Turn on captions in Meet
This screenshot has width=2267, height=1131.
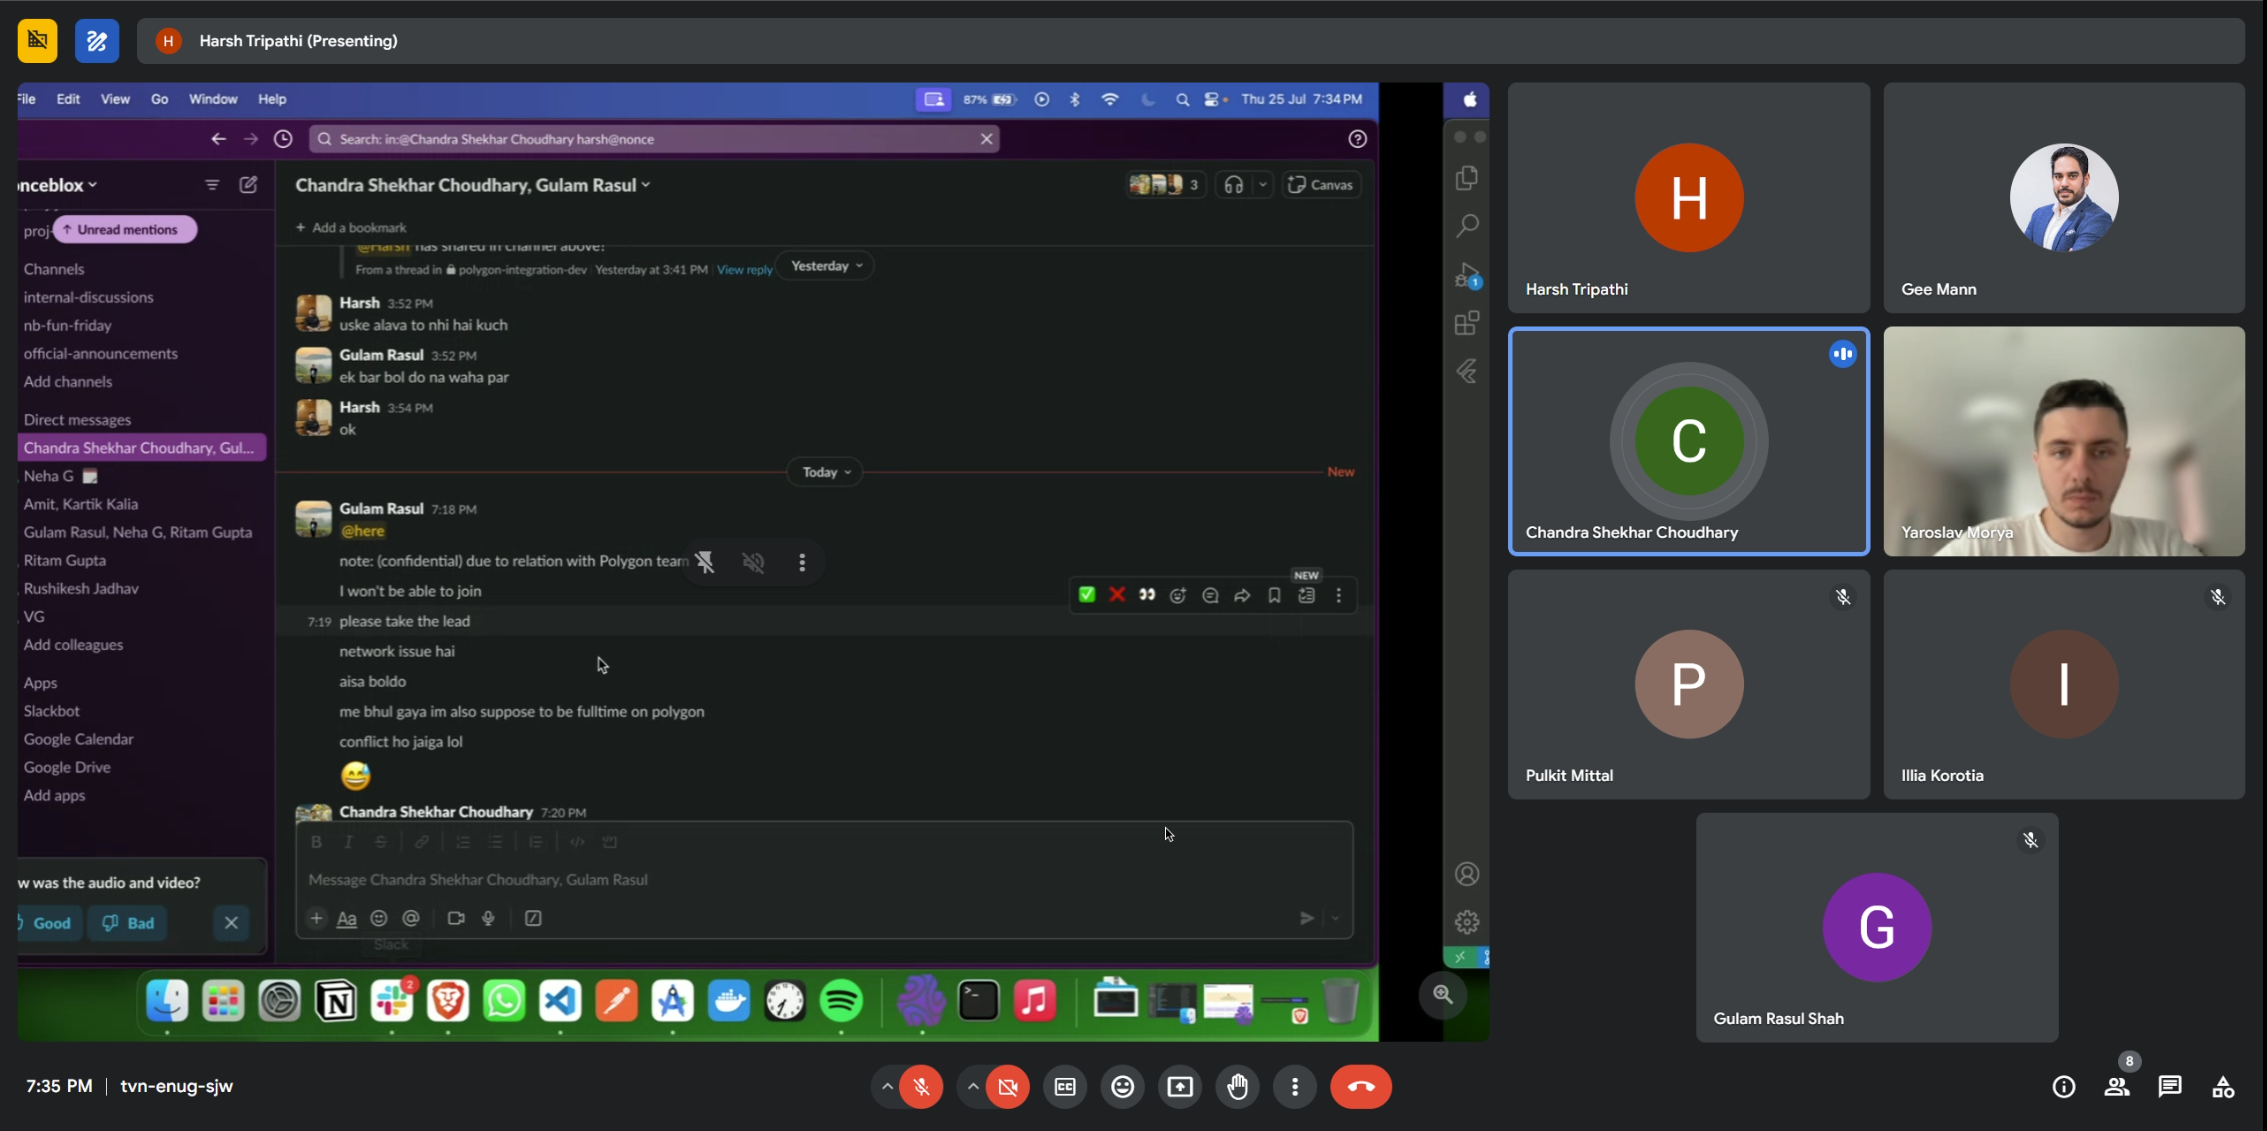[x=1065, y=1086]
